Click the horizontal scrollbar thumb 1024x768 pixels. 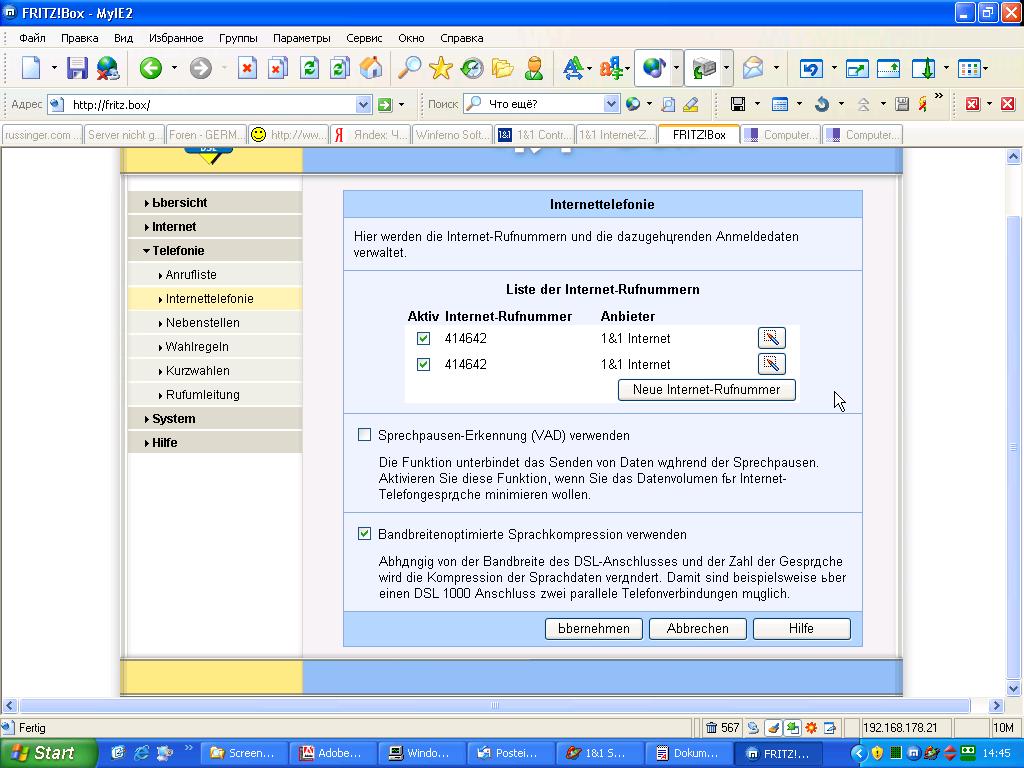point(494,705)
